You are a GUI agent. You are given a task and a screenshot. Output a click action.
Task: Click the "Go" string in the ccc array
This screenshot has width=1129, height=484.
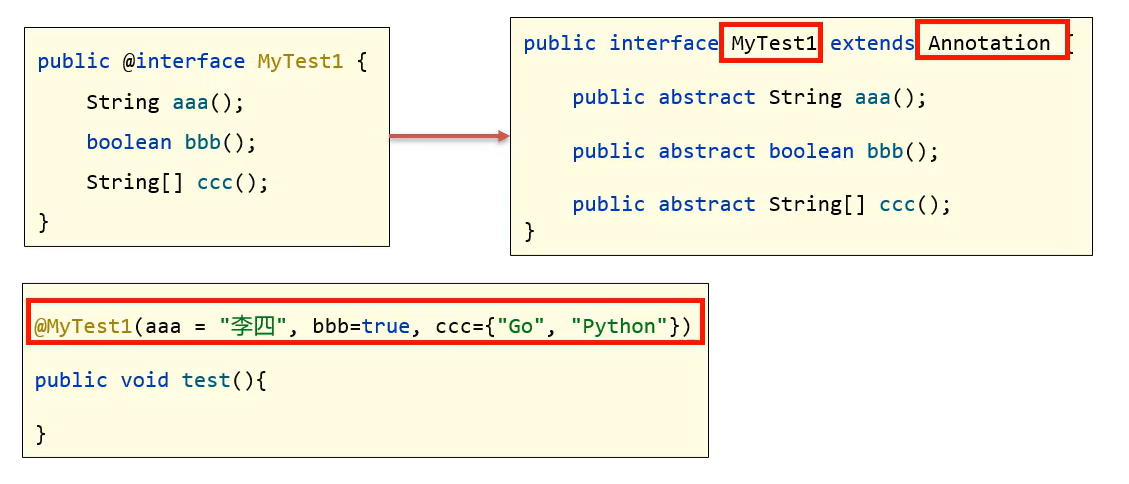coord(520,327)
